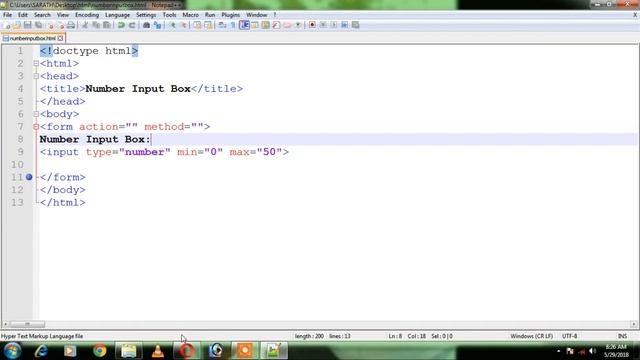Click the Open file toolbar icon
Screen dimensions: 640x360
click(x=17, y=25)
